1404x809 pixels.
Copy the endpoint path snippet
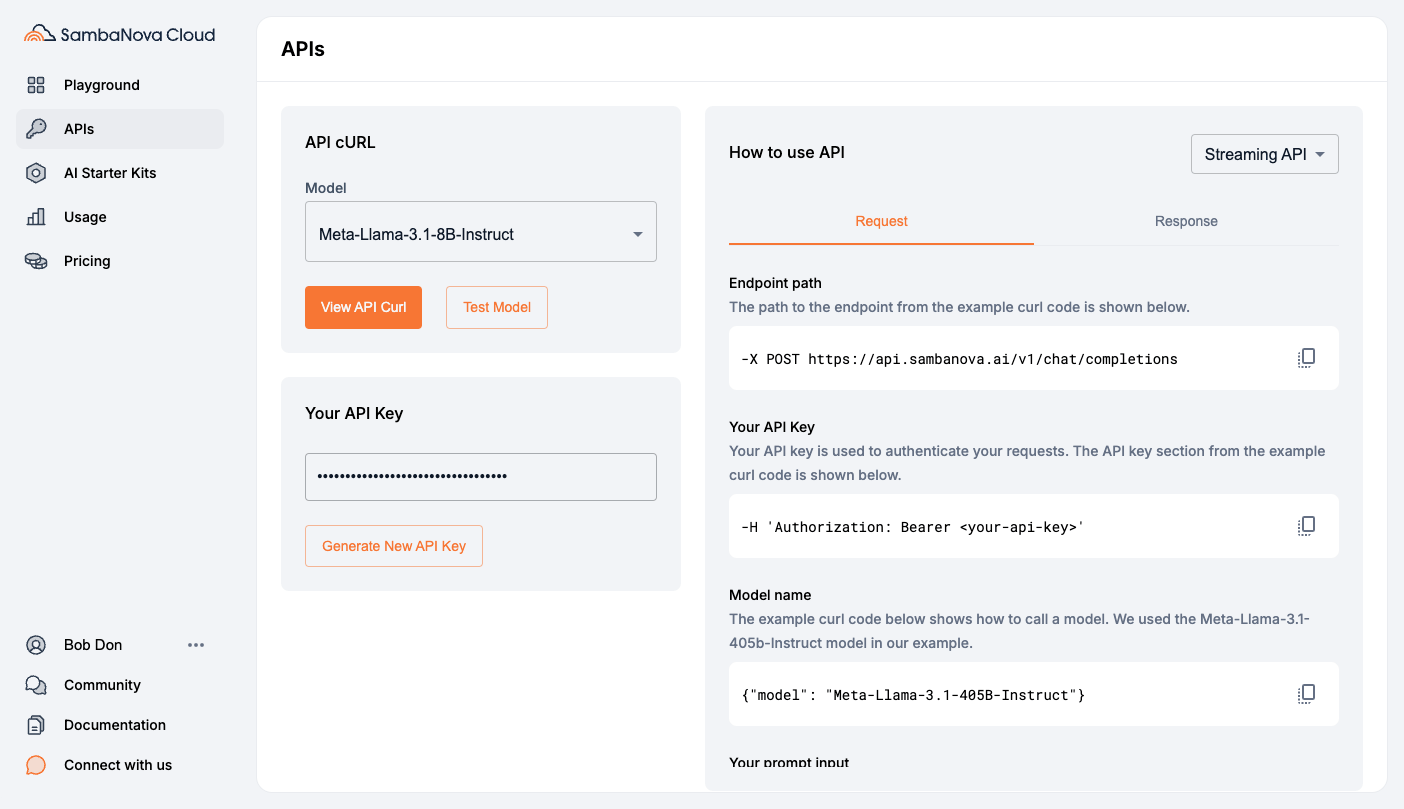tap(1305, 357)
